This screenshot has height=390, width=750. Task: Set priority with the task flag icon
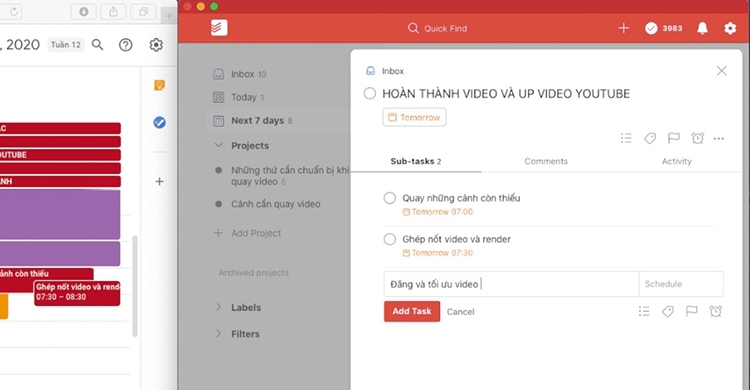pyautogui.click(x=673, y=138)
